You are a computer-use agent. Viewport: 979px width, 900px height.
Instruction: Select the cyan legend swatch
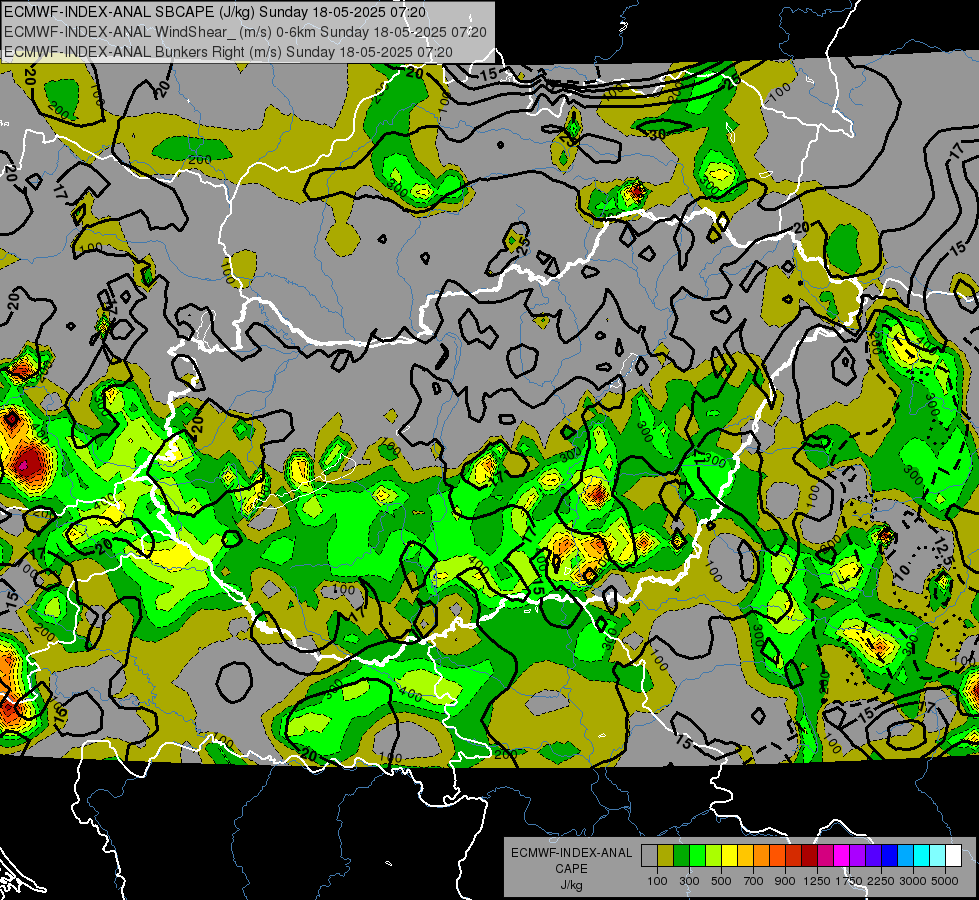tap(922, 855)
